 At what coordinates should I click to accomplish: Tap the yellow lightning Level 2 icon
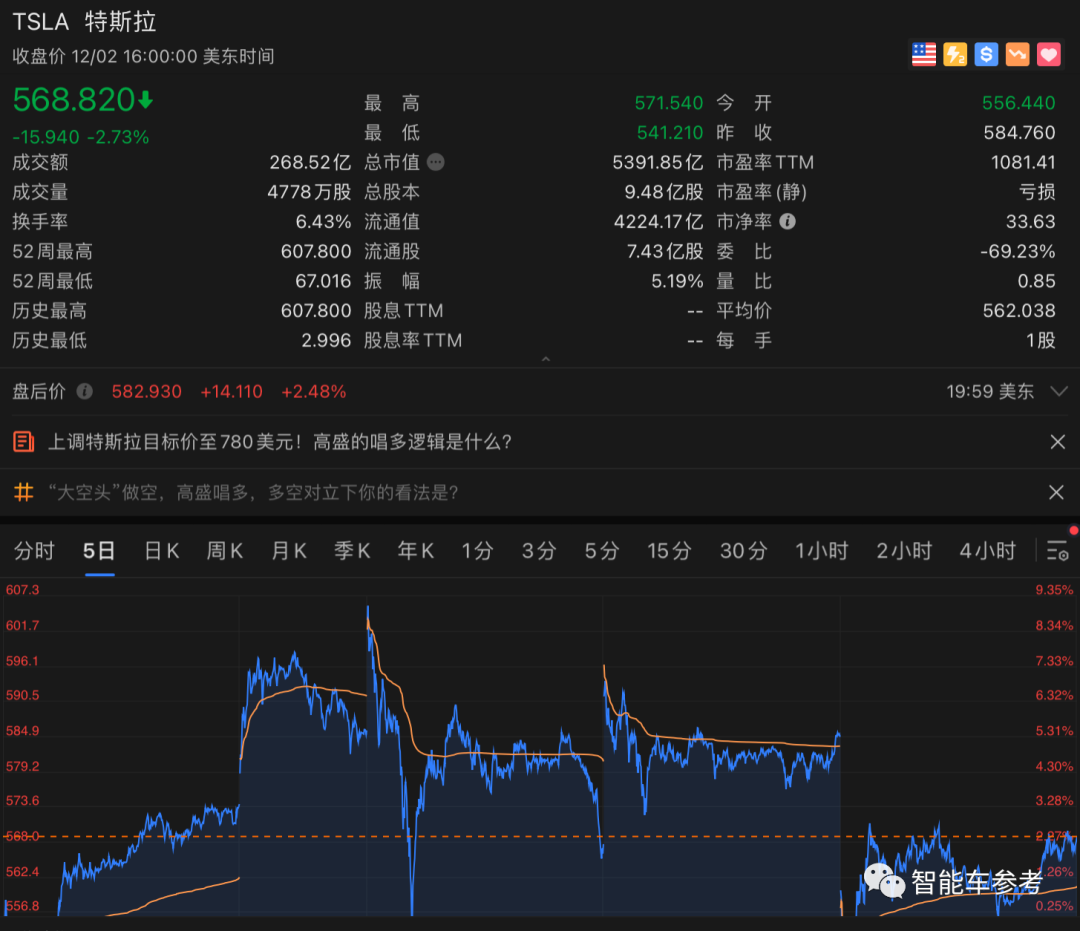pyautogui.click(x=955, y=54)
